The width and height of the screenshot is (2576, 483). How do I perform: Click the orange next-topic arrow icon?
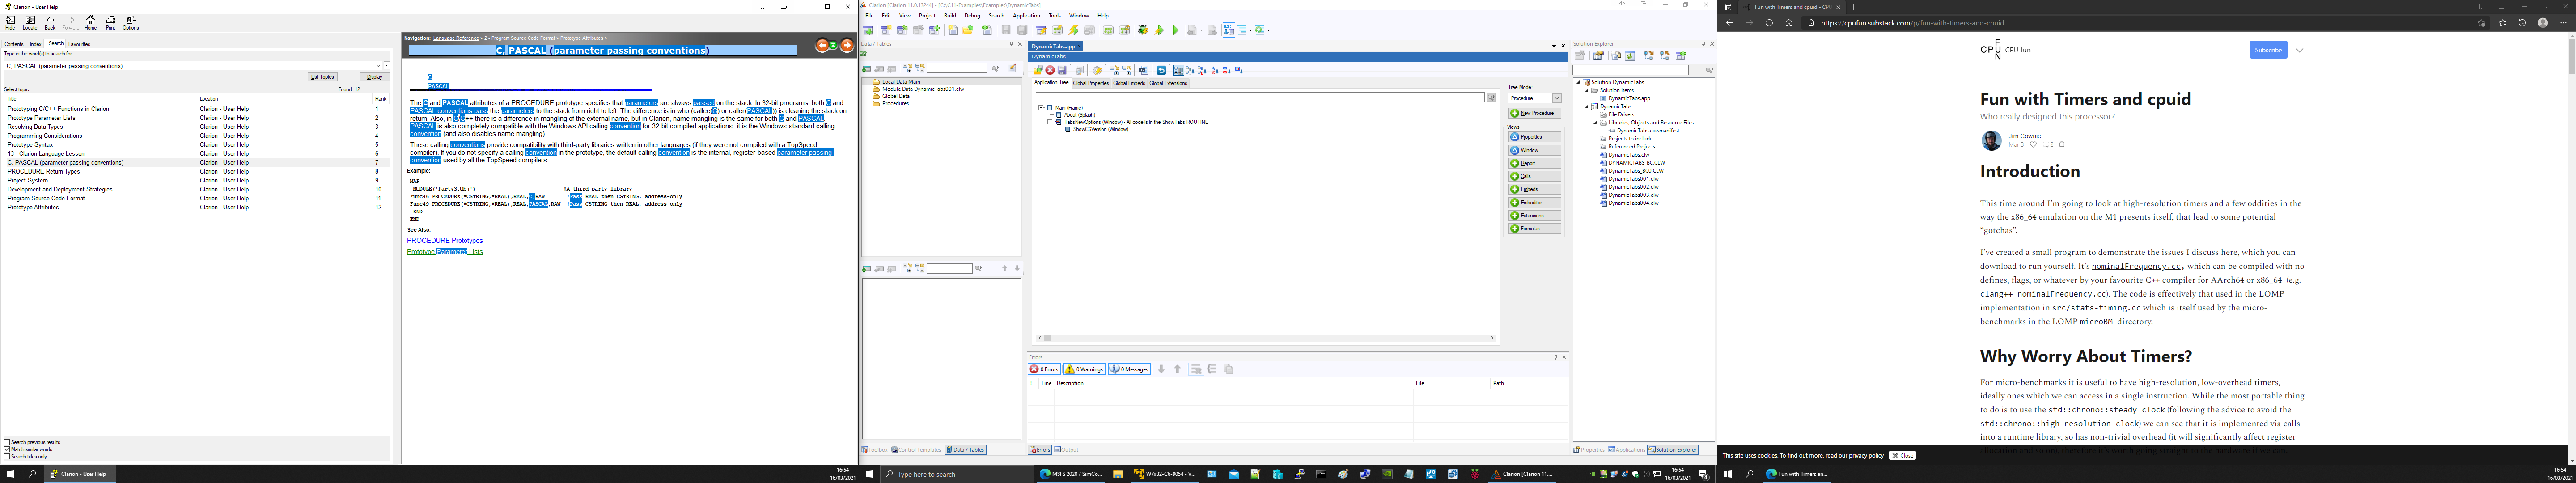click(x=847, y=45)
